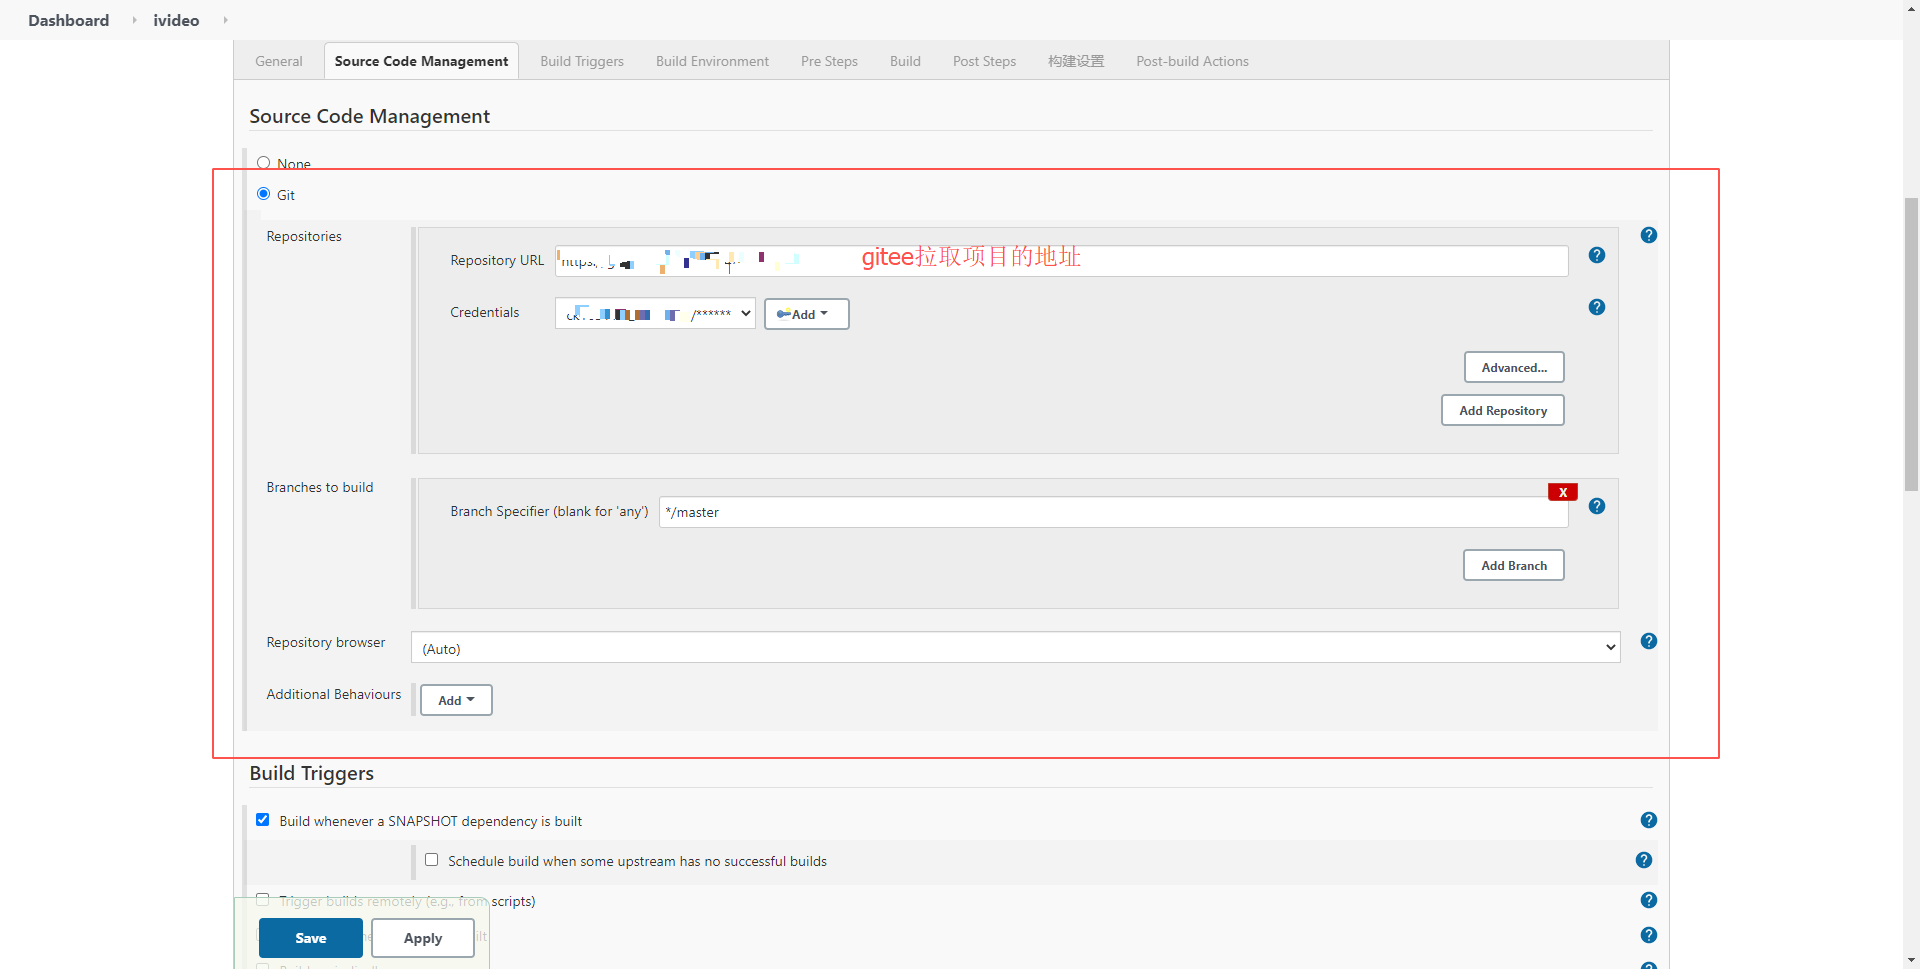The height and width of the screenshot is (969, 1920).
Task: Click the Advanced... button
Action: pos(1514,367)
